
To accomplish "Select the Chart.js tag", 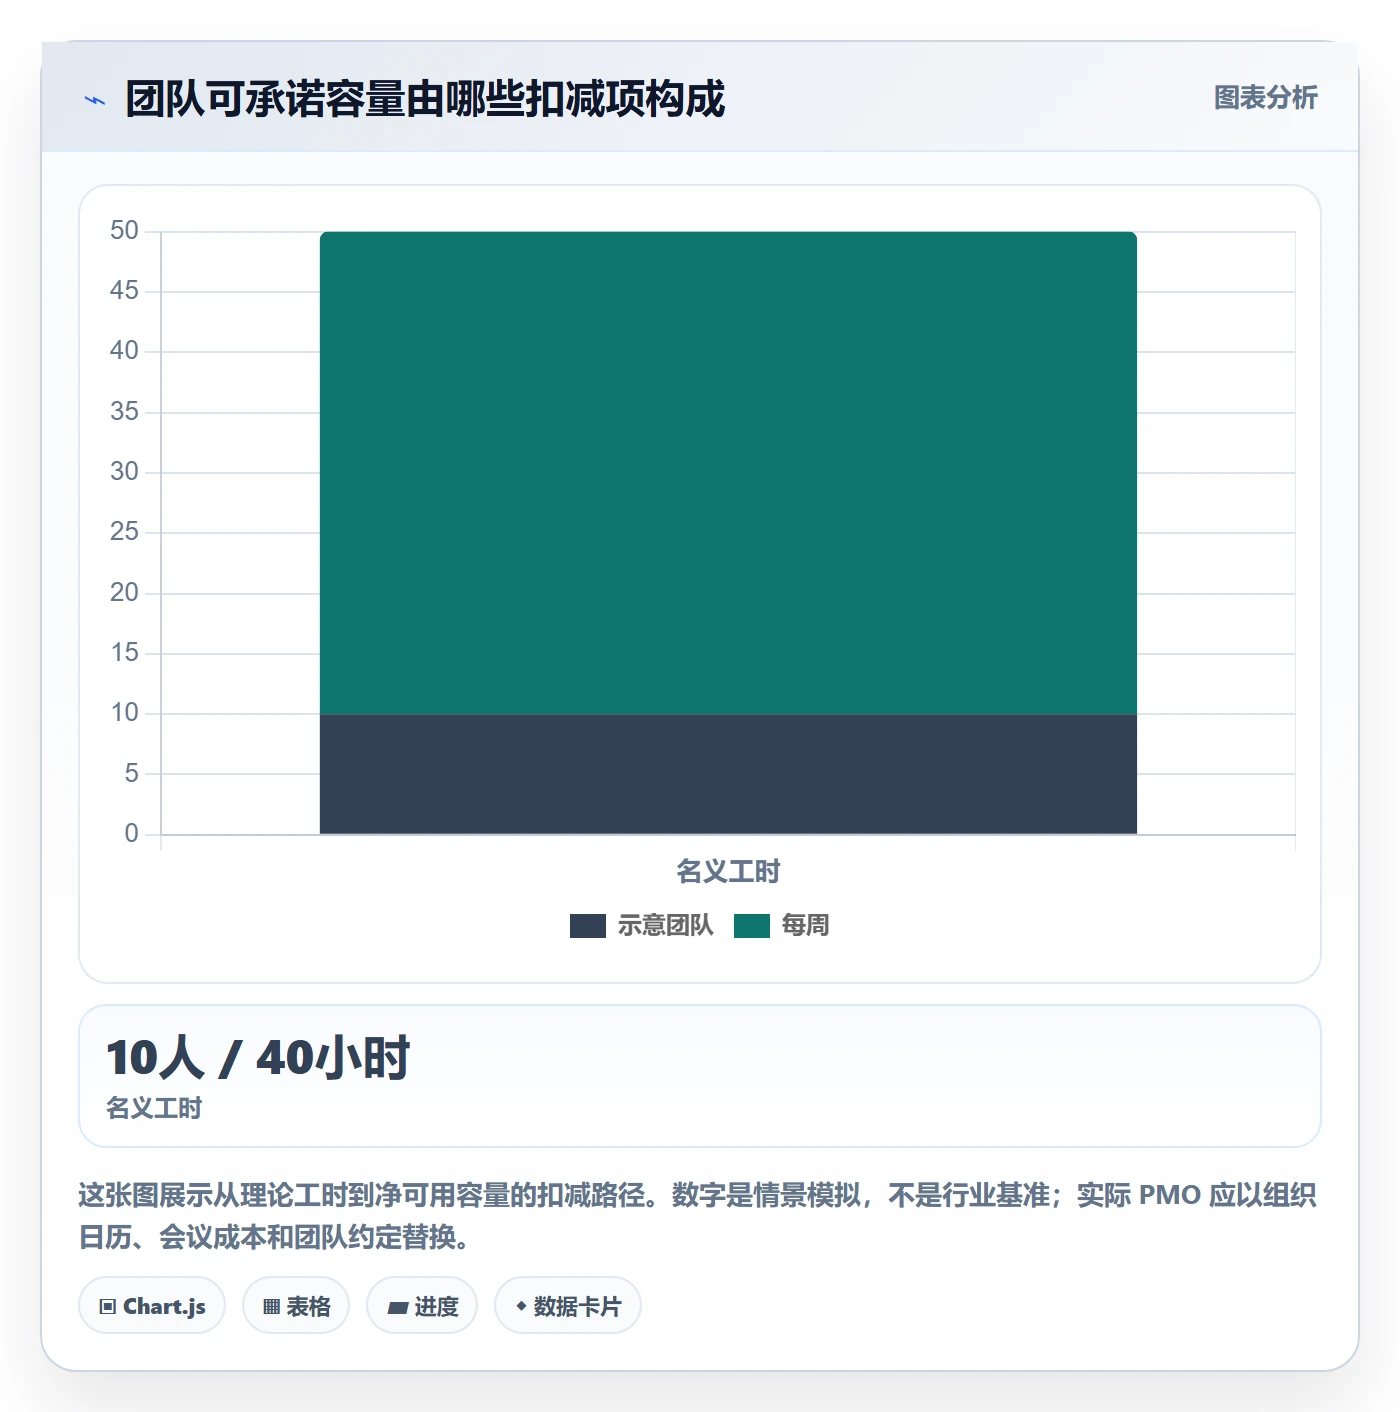I will (x=152, y=1305).
